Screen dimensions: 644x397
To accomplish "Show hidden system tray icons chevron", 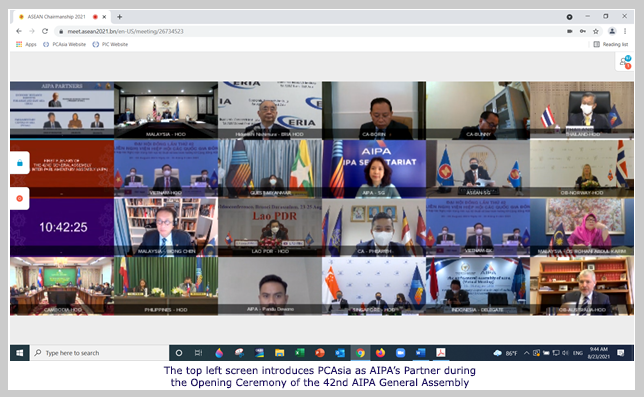I will [526, 353].
